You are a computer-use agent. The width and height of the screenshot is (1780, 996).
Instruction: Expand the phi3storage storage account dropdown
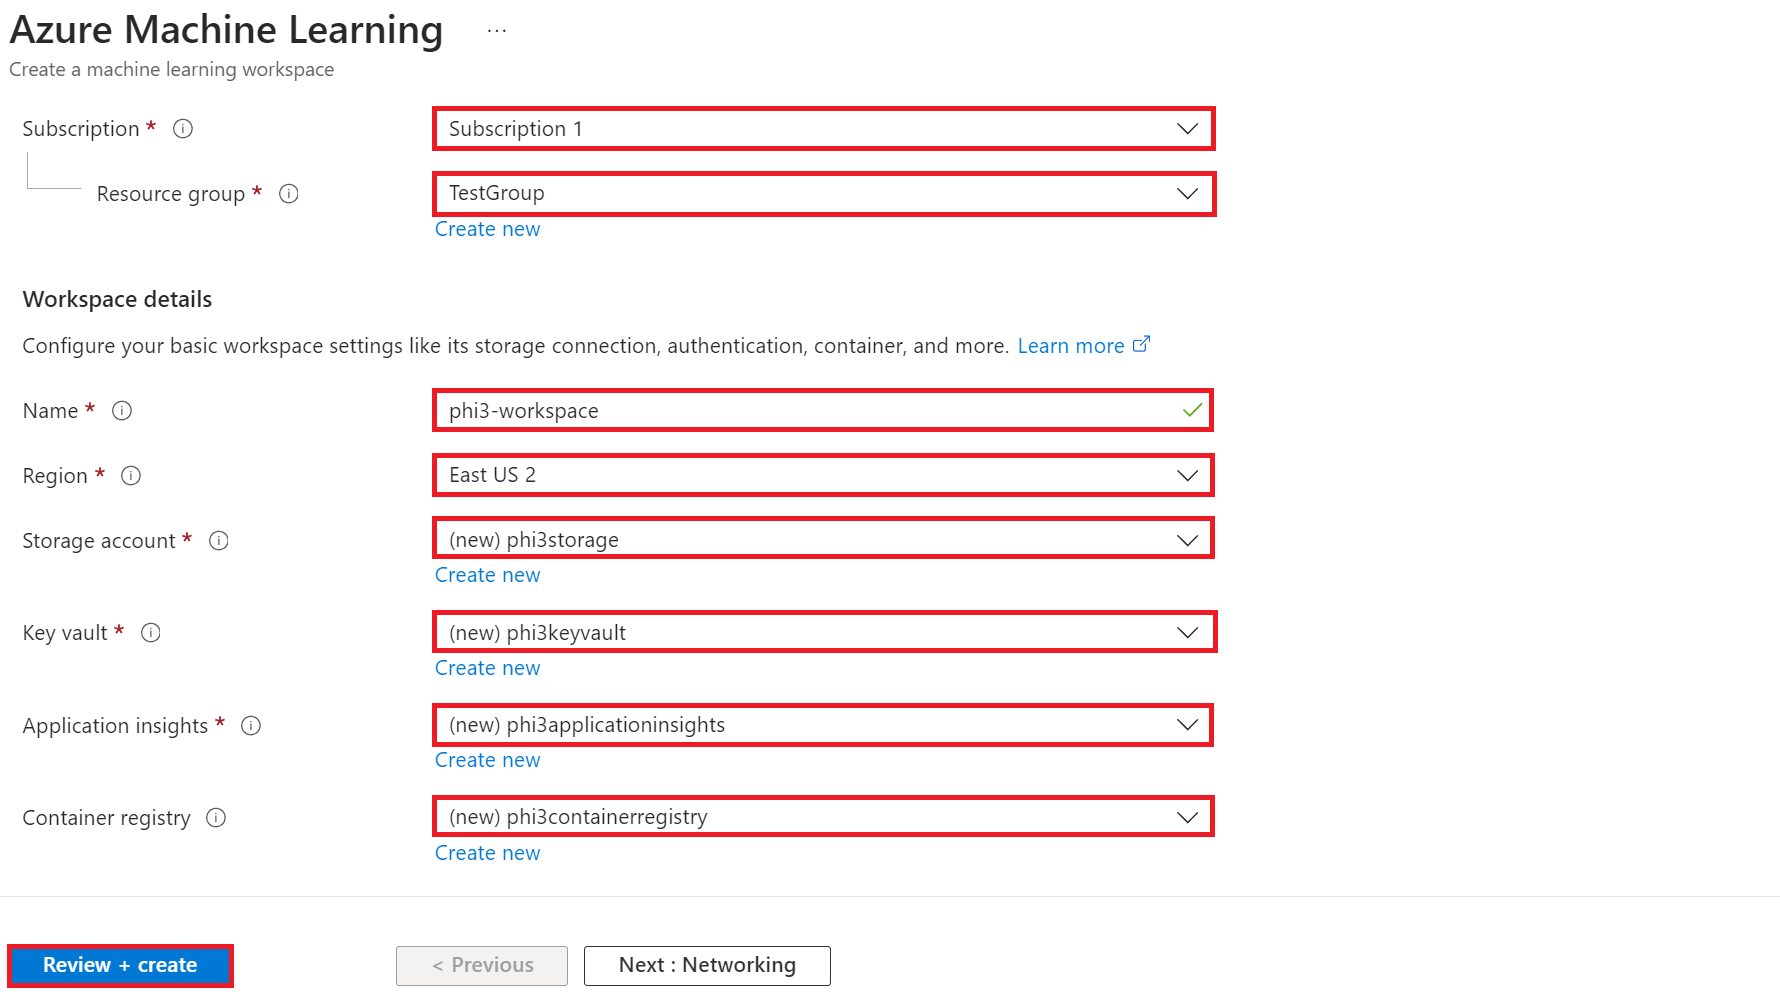coord(824,539)
